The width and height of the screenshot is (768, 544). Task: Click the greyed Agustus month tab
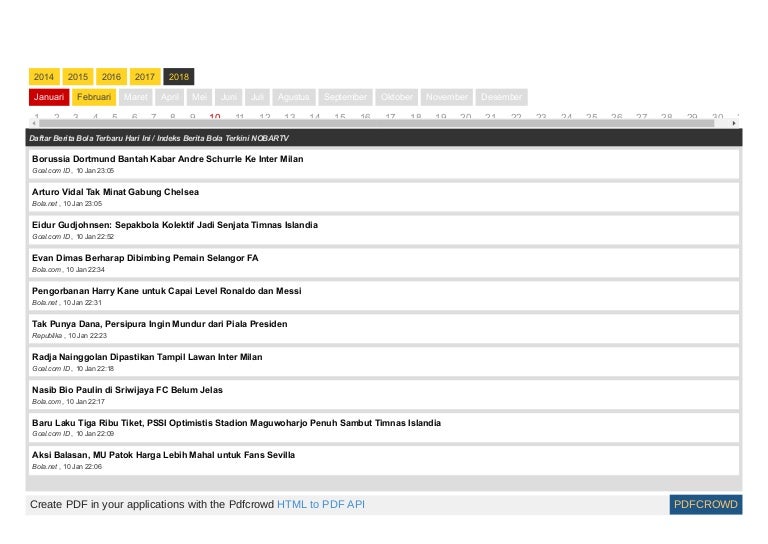tap(294, 97)
